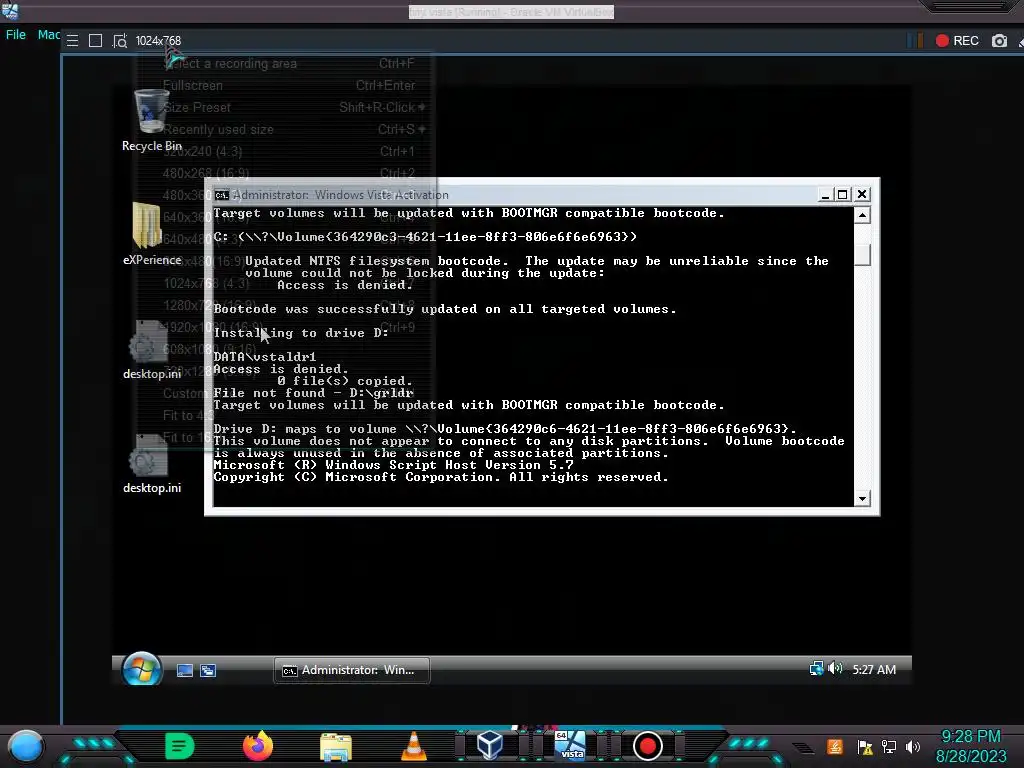This screenshot has width=1024, height=768.
Task: Click the Vista tray network icon
Action: [816, 668]
